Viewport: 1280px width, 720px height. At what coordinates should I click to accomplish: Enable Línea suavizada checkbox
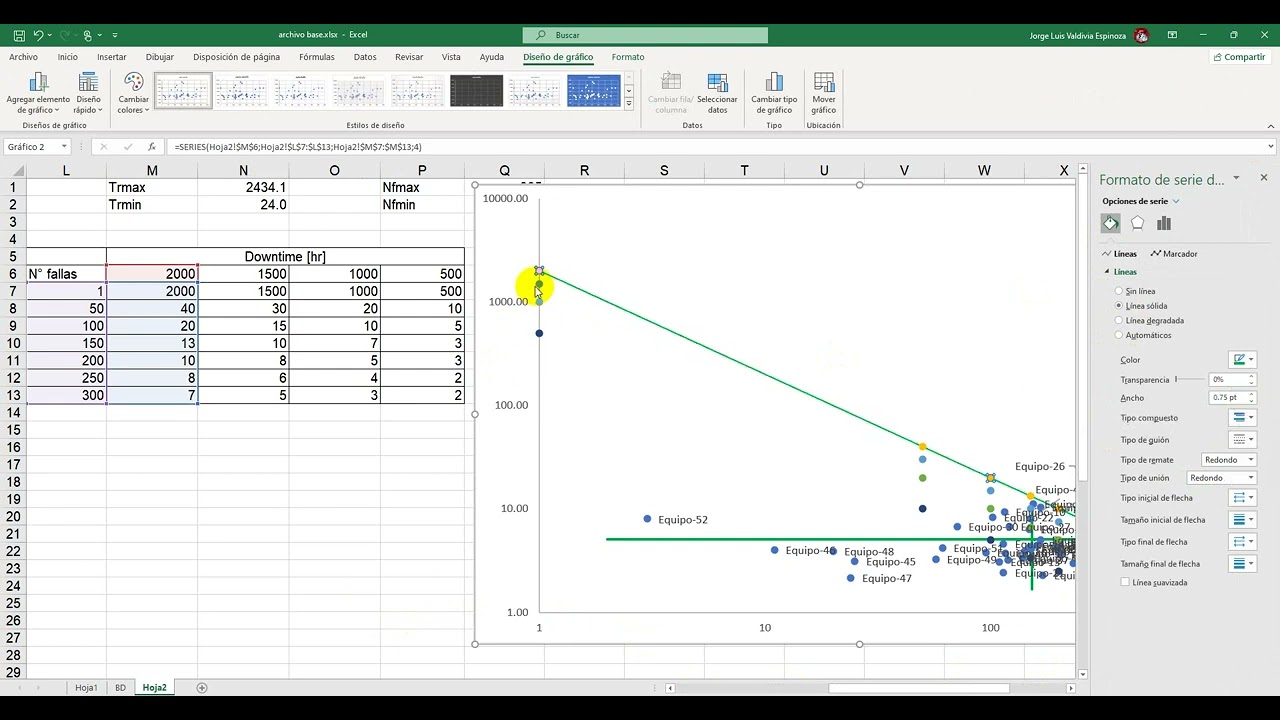pyautogui.click(x=1125, y=582)
